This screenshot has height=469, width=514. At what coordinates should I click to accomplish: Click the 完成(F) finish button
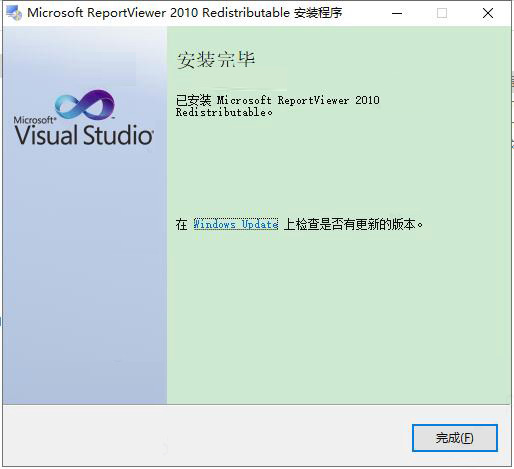pos(455,438)
